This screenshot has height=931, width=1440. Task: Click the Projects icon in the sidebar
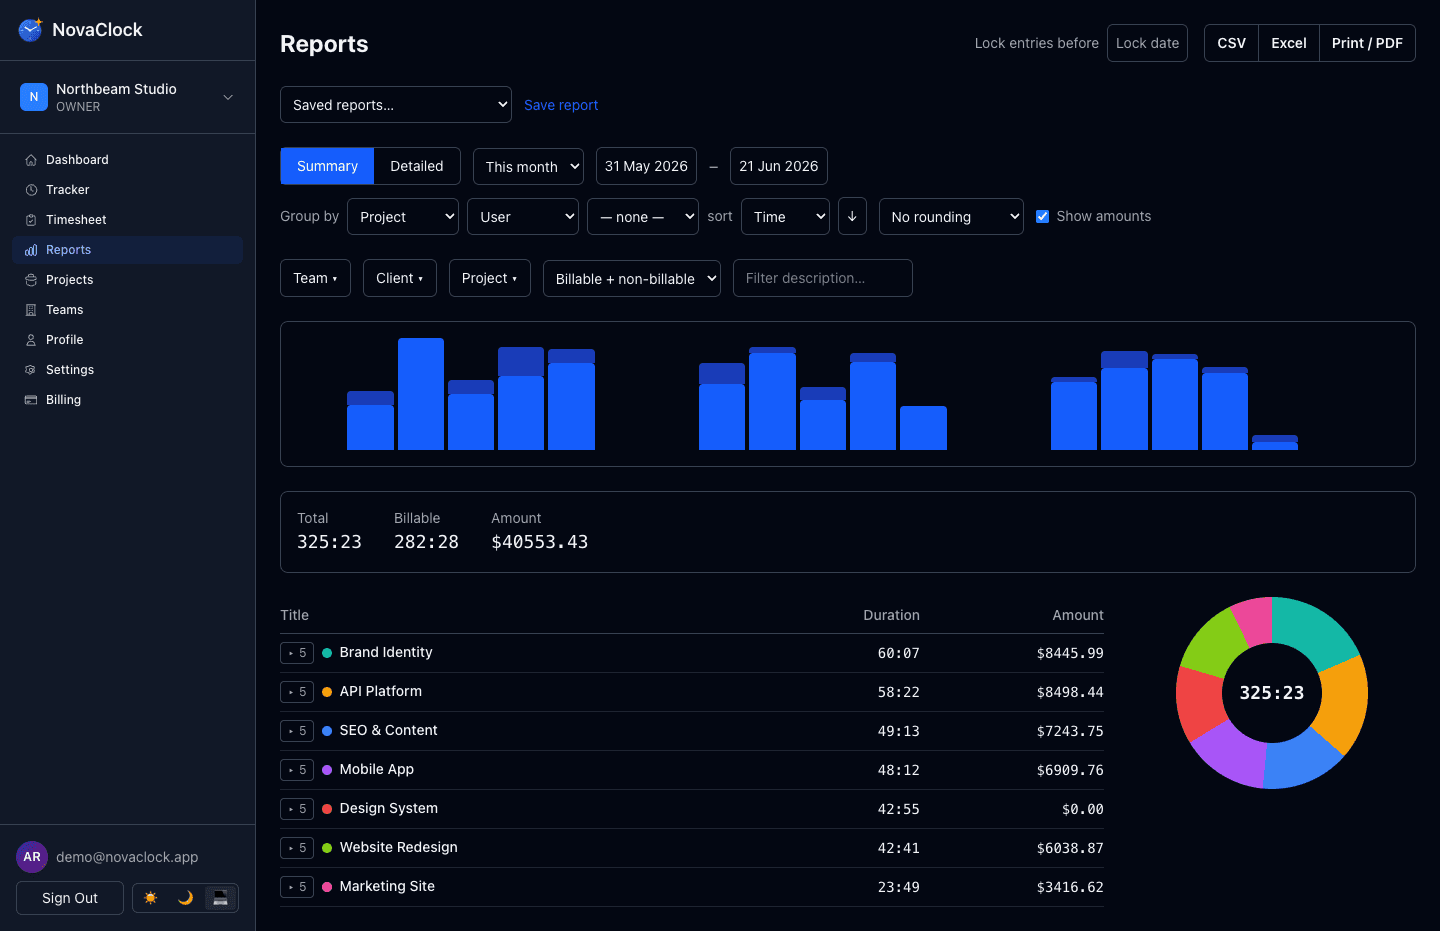pos(31,280)
